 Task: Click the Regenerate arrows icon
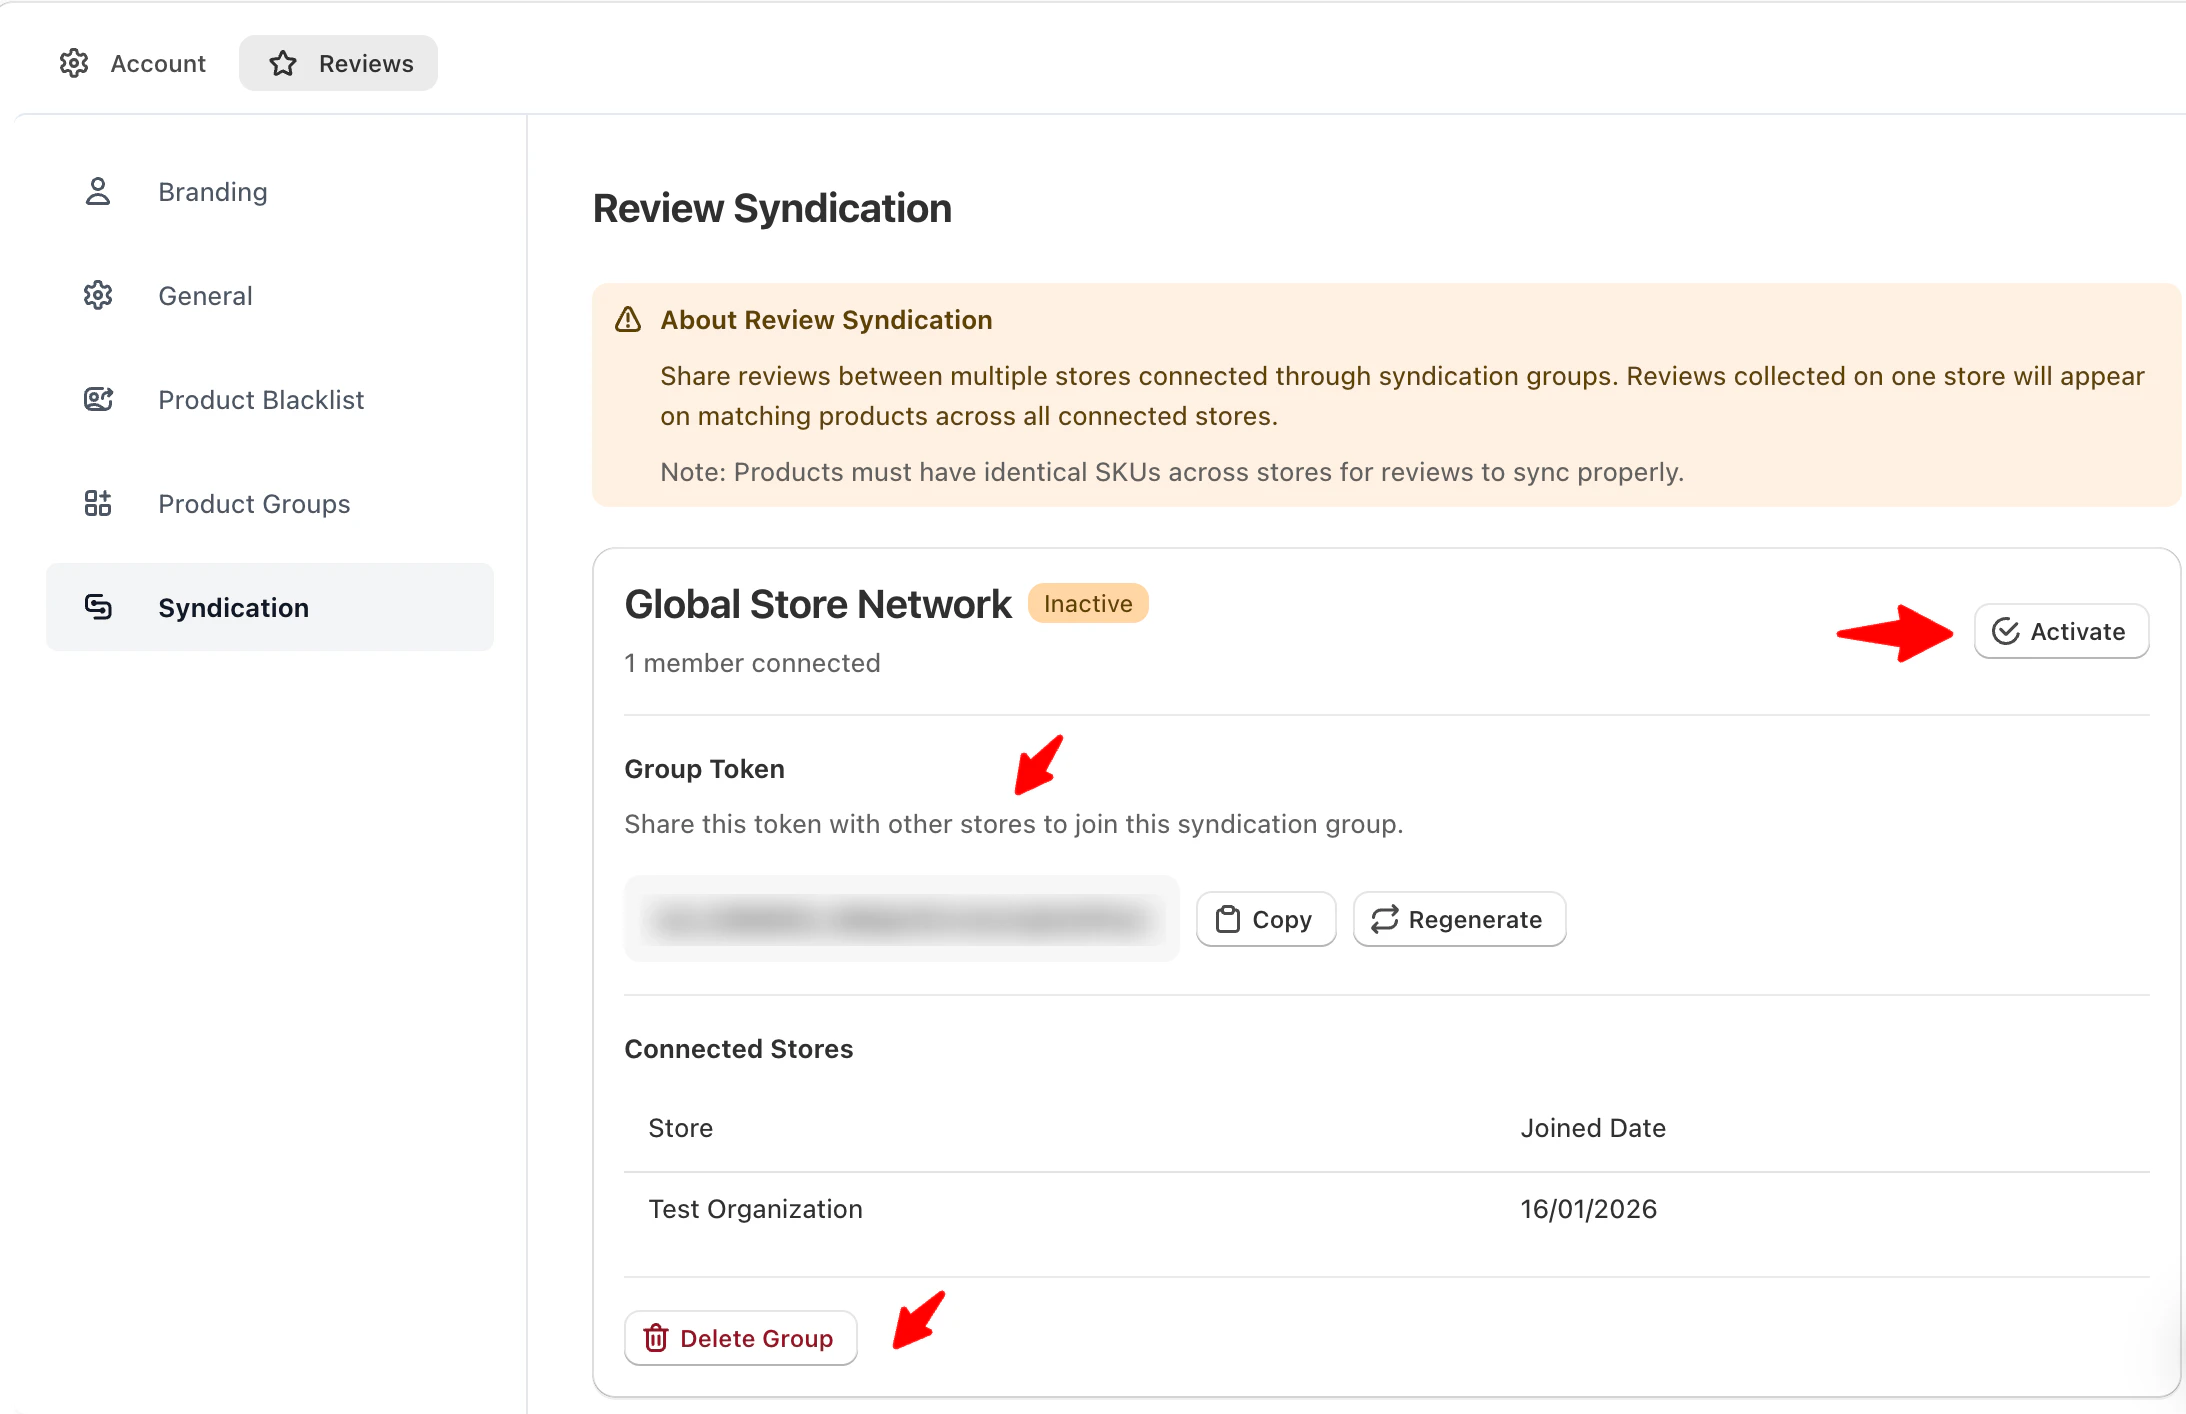pyautogui.click(x=1385, y=919)
